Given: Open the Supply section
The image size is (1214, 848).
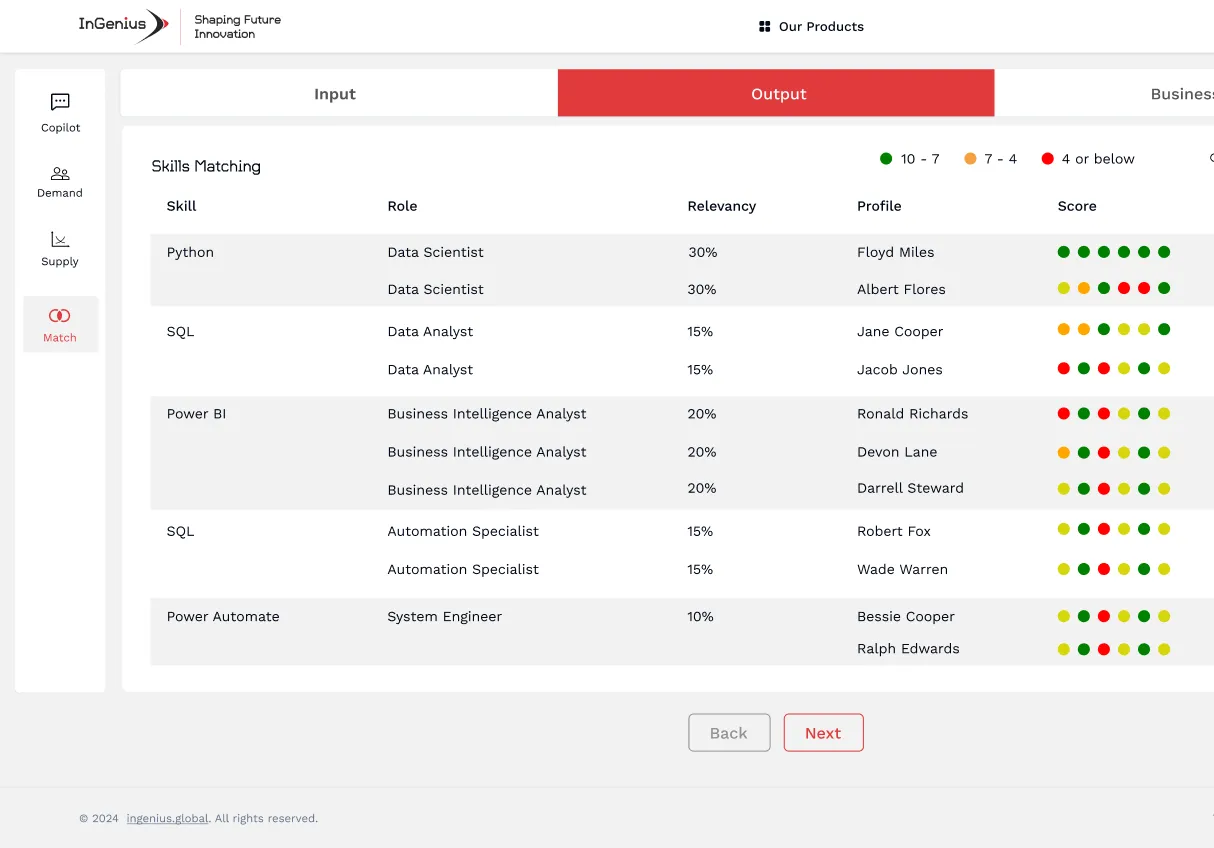Looking at the screenshot, I should [60, 245].
